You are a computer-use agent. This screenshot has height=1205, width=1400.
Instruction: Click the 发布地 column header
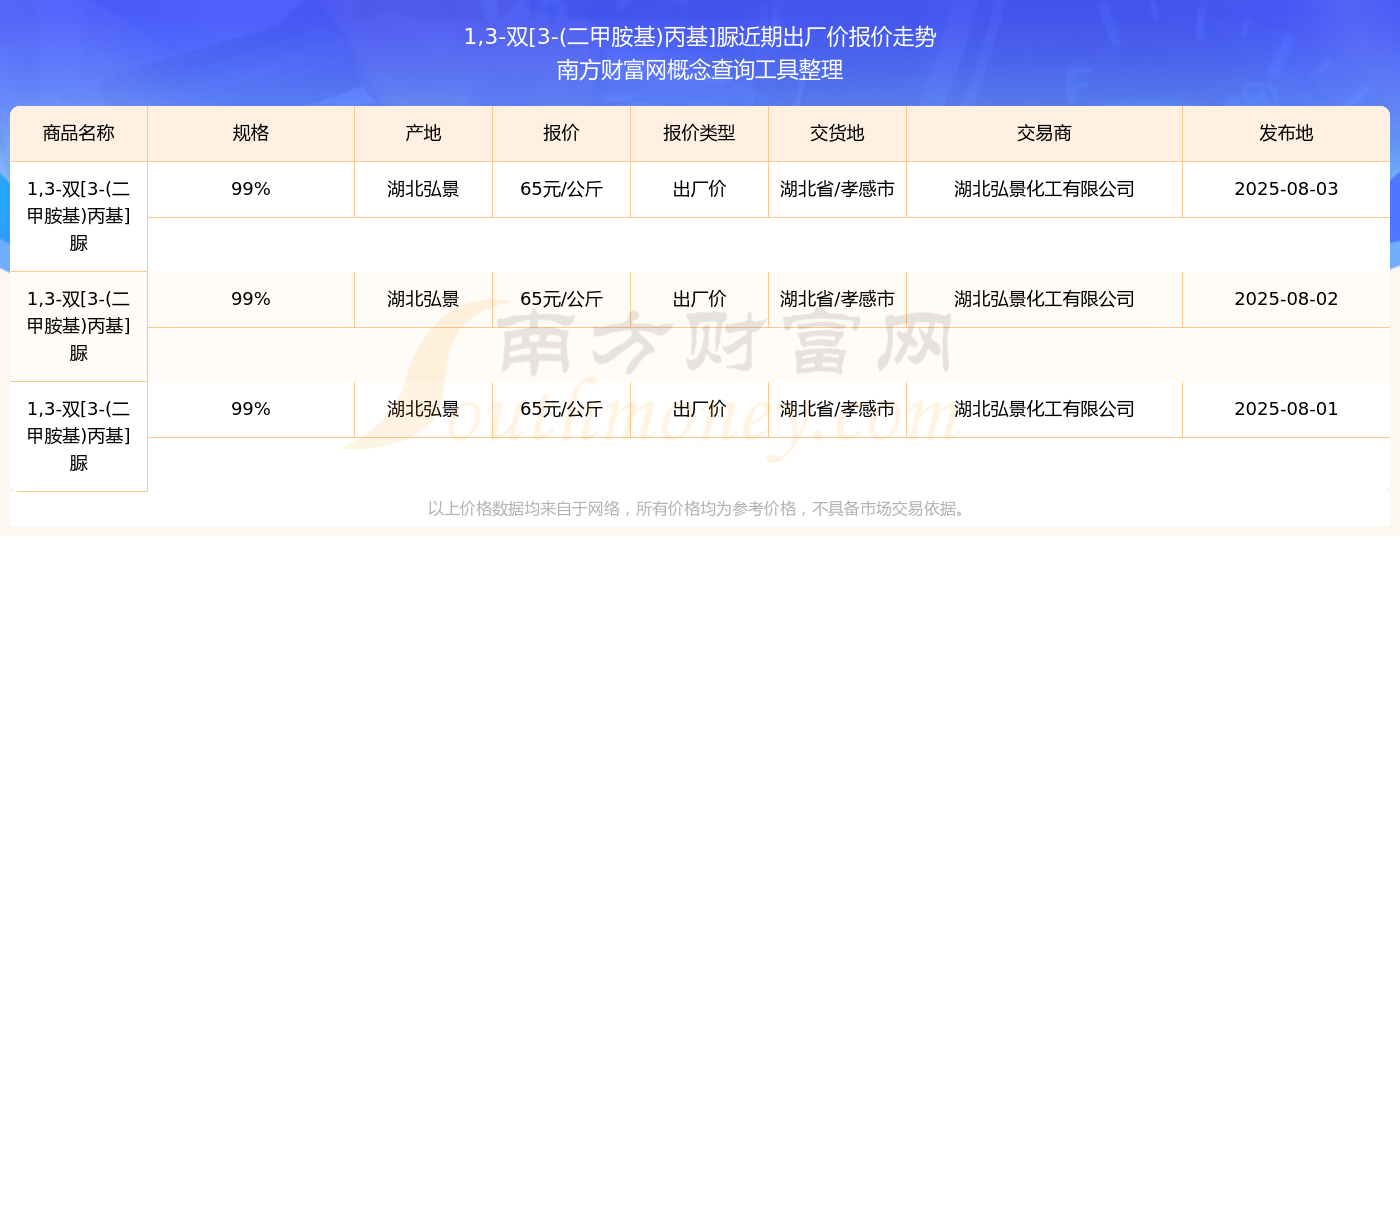coord(1286,133)
